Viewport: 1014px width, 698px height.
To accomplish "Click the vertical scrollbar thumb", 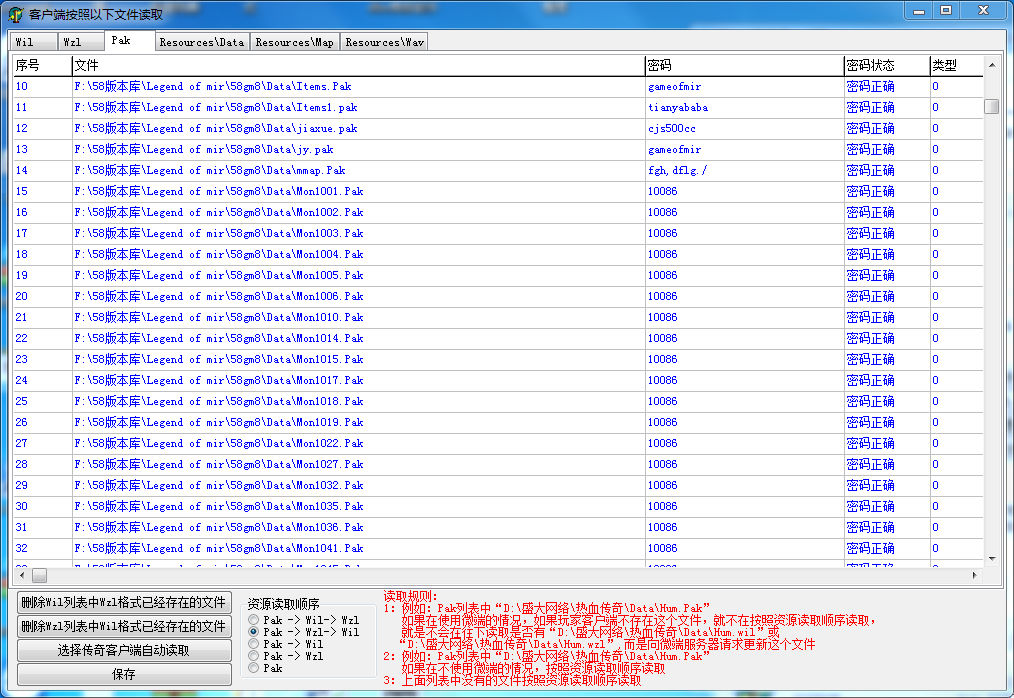I will click(x=991, y=106).
